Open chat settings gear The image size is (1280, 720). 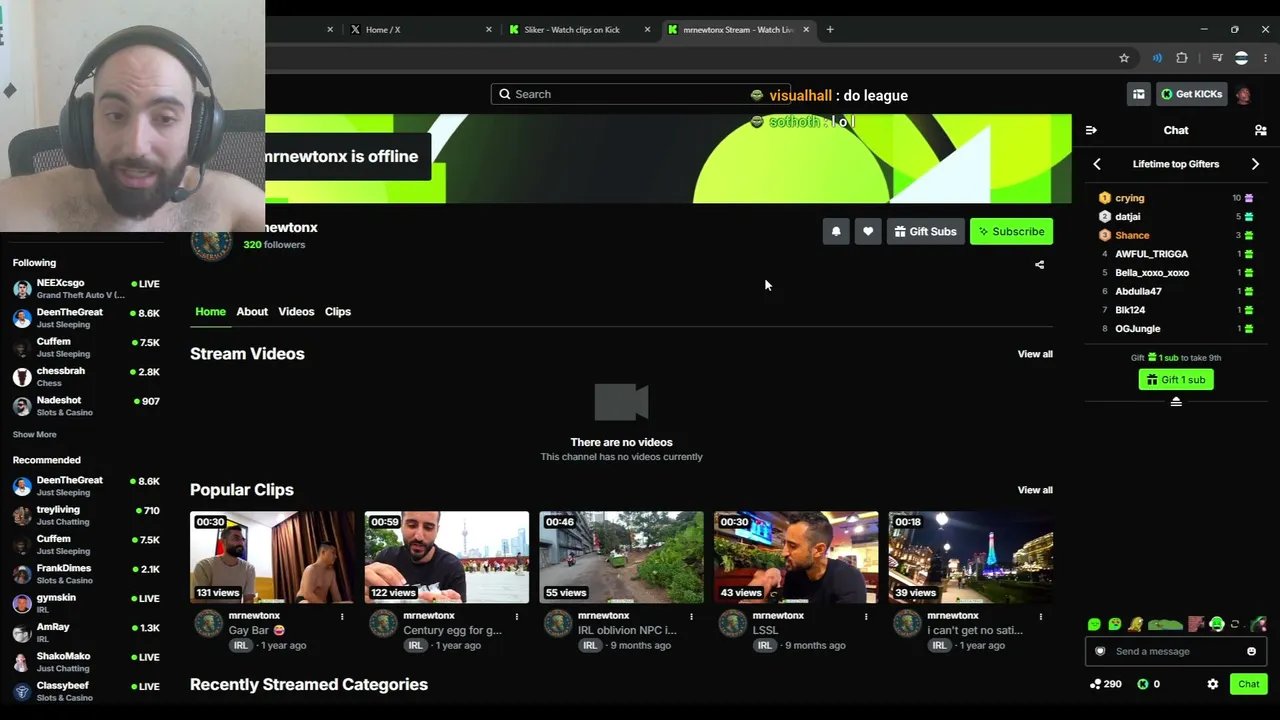coord(1213,684)
